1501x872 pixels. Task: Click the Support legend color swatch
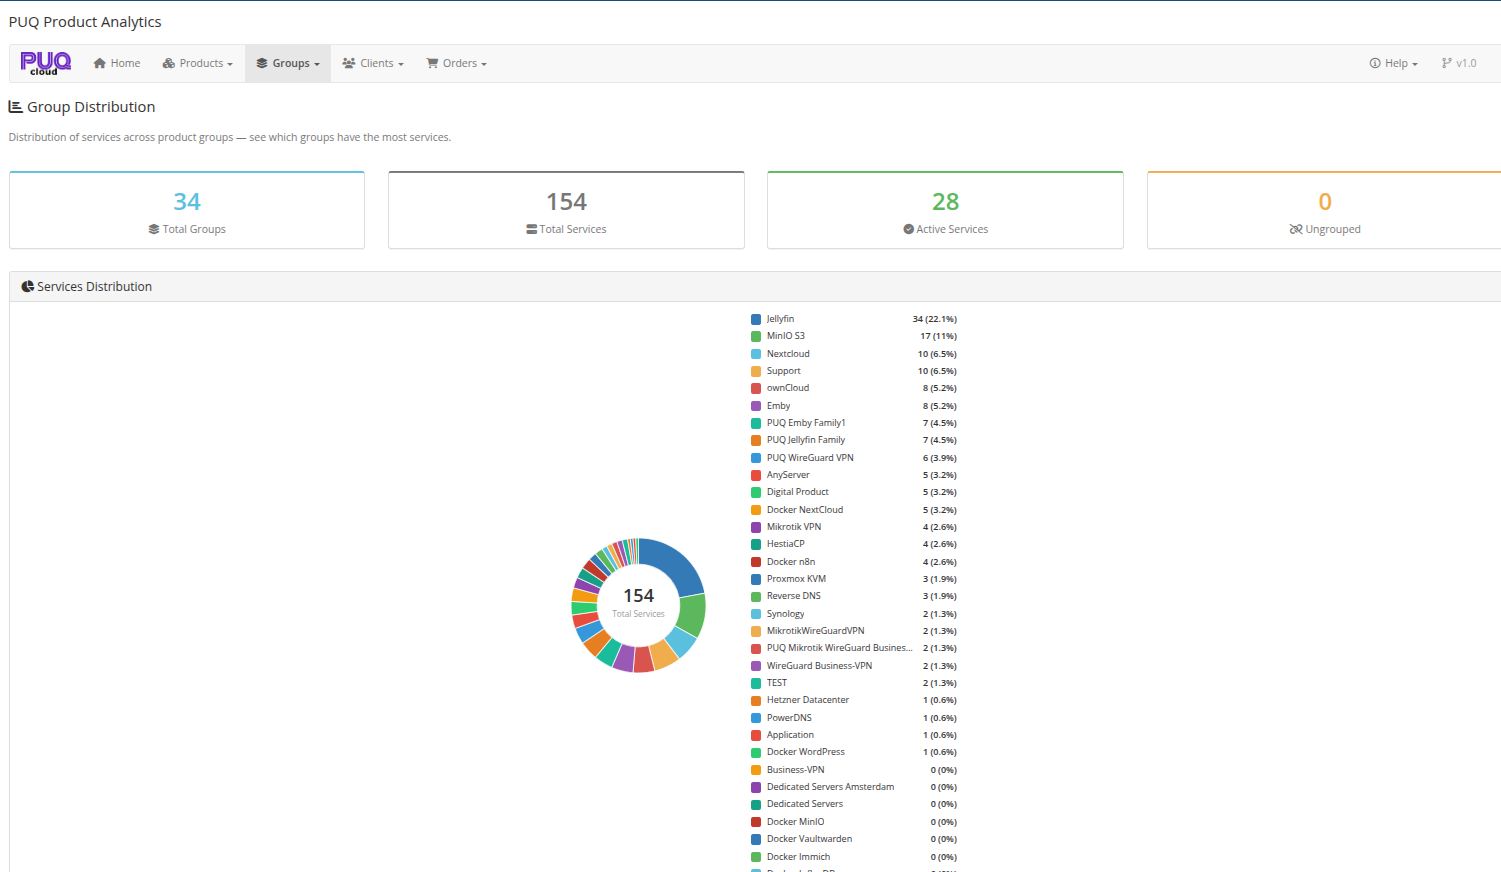click(756, 371)
